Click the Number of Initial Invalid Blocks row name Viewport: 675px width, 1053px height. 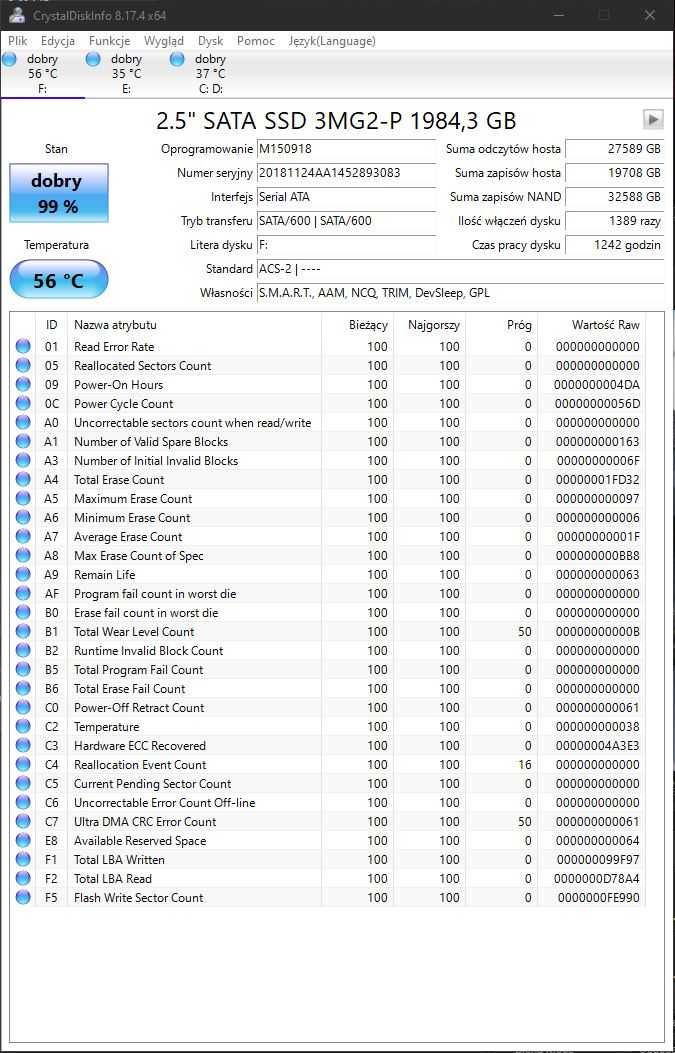click(x=156, y=461)
